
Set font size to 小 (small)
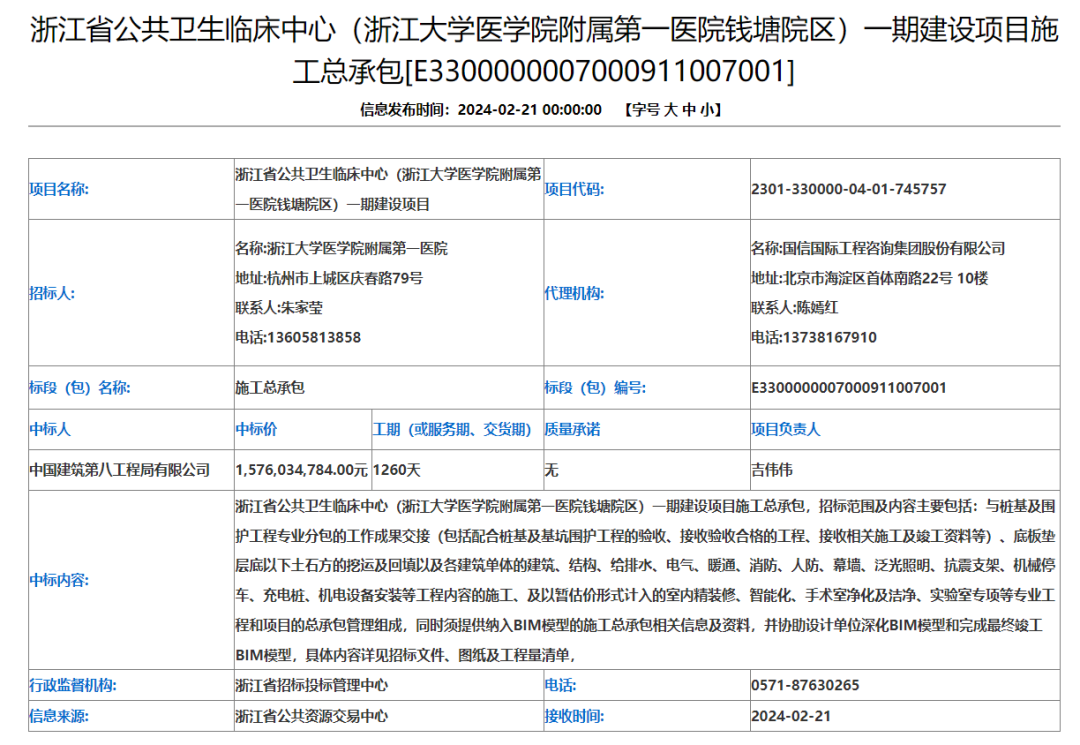click(707, 109)
